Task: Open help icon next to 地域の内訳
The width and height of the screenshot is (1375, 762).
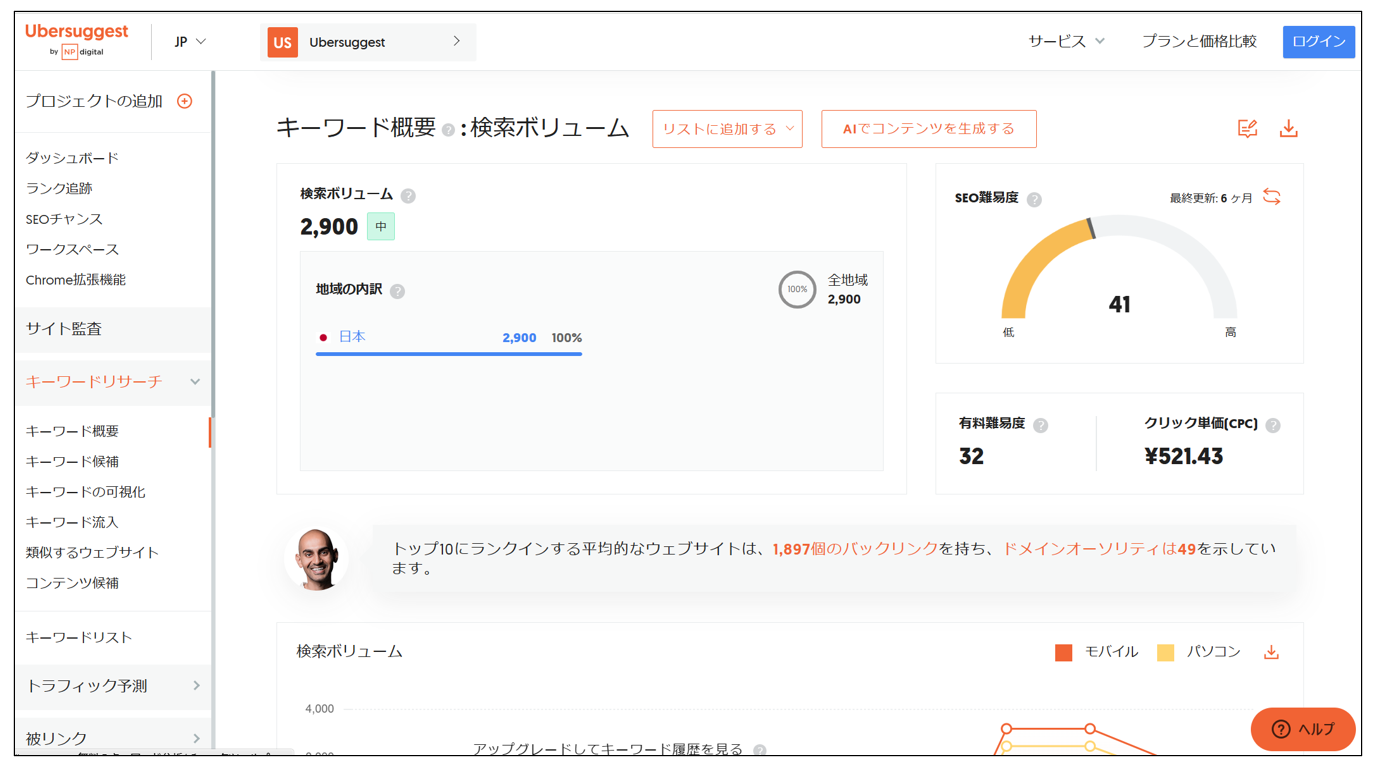Action: (x=398, y=291)
